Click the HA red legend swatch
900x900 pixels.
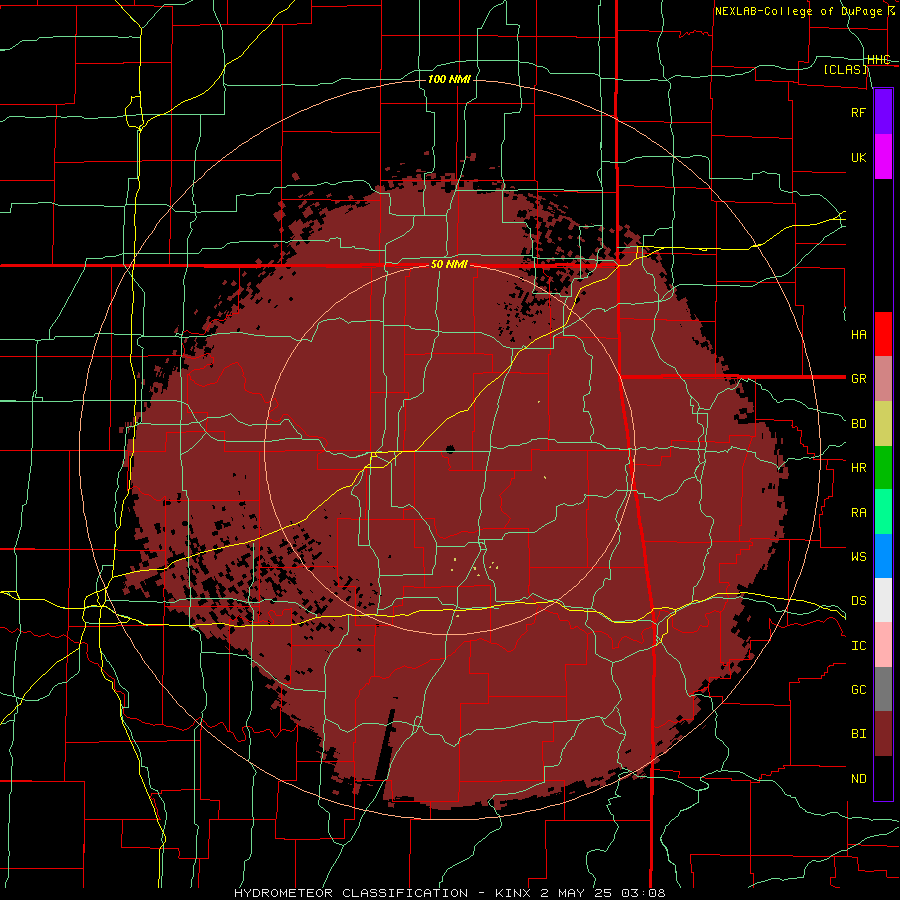point(883,334)
